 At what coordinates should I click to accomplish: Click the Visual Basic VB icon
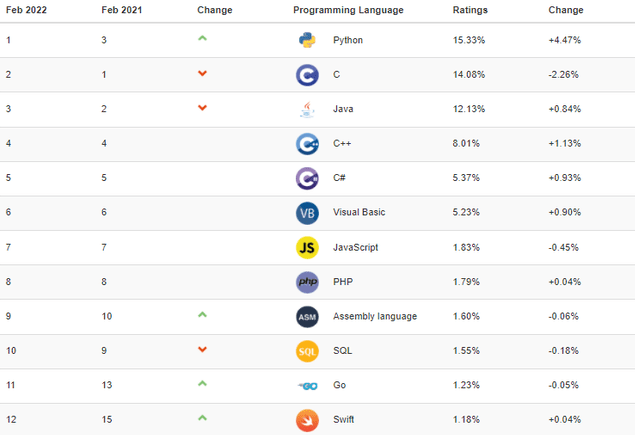[x=307, y=213]
